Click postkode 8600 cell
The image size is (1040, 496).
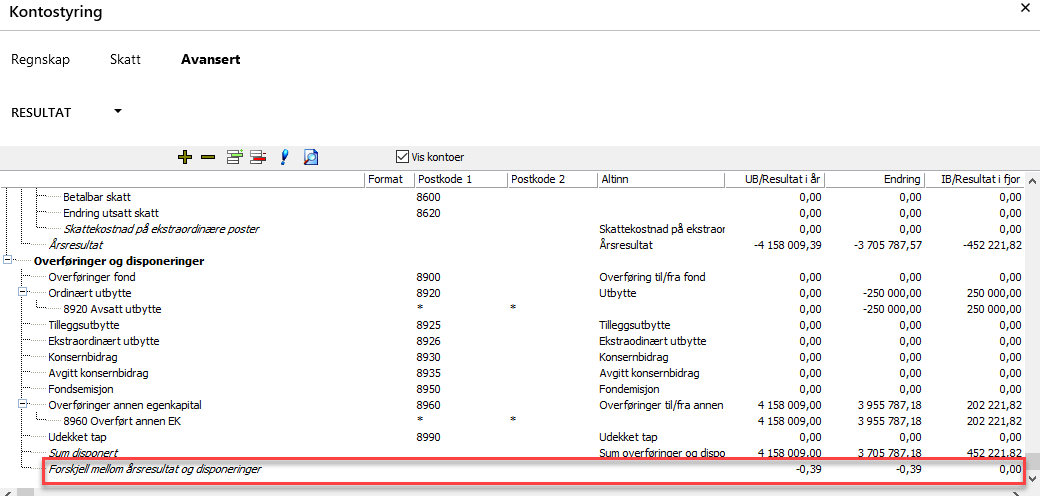(x=428, y=197)
